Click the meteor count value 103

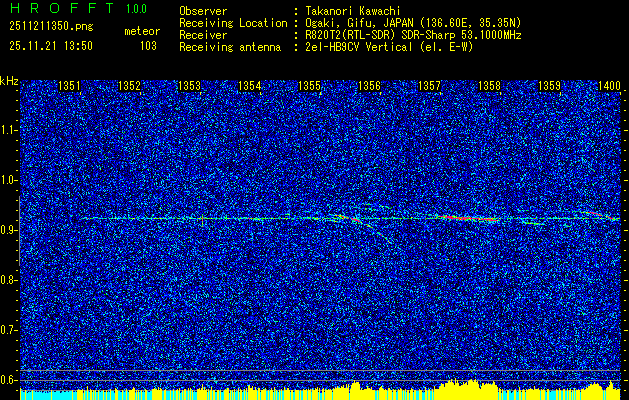[x=148, y=46]
